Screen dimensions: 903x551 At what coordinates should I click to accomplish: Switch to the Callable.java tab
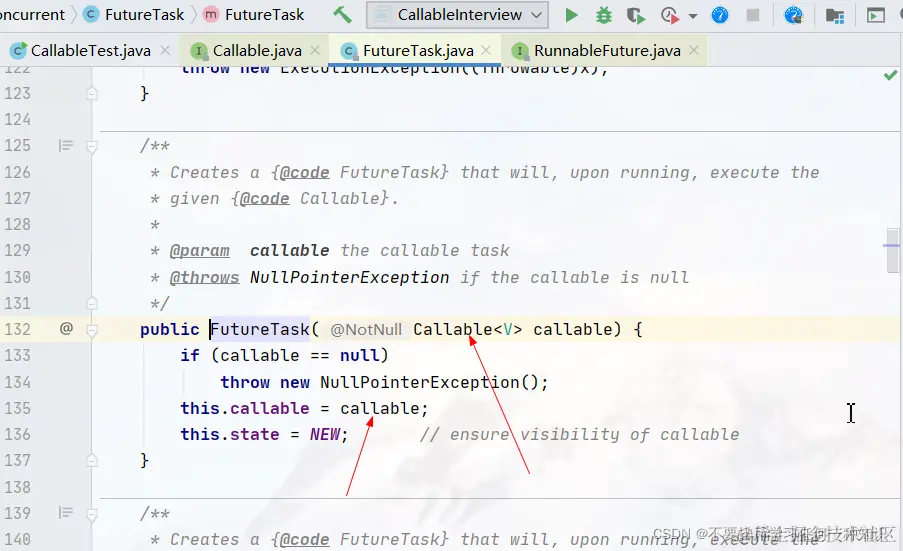[x=257, y=51]
